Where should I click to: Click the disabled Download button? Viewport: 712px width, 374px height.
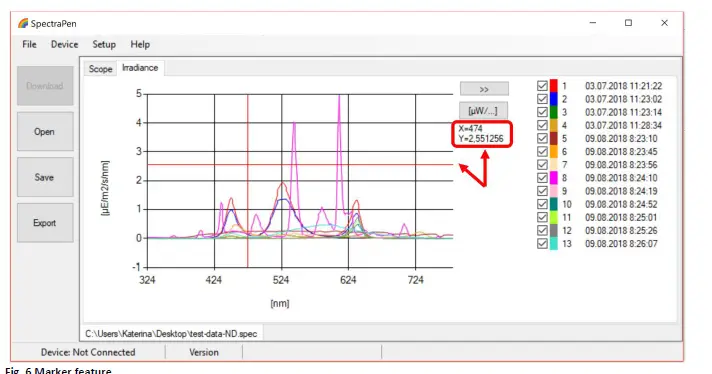point(45,86)
